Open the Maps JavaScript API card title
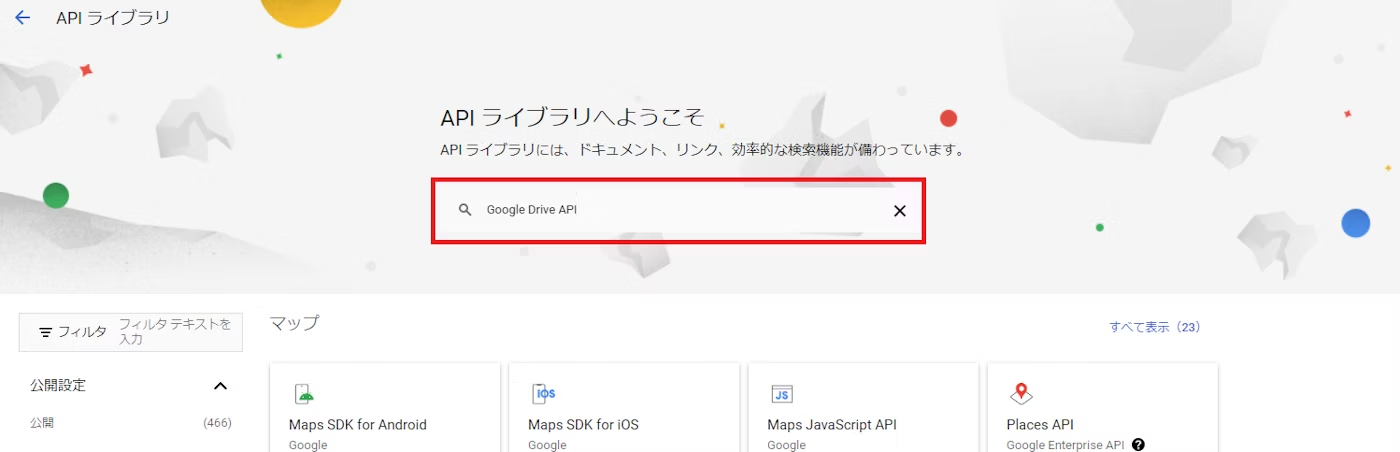Viewport: 1400px width, 452px height. (832, 425)
